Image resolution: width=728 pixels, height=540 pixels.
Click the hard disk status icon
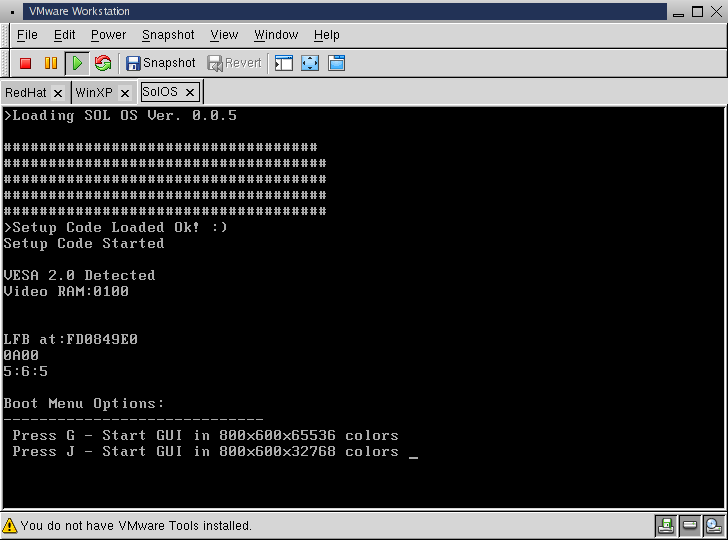[689, 526]
